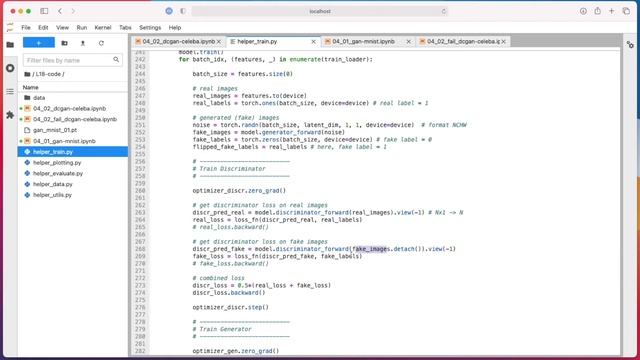Toggle the browser sidebar icon
Viewport: 640px width, 360px height.
[44, 11]
